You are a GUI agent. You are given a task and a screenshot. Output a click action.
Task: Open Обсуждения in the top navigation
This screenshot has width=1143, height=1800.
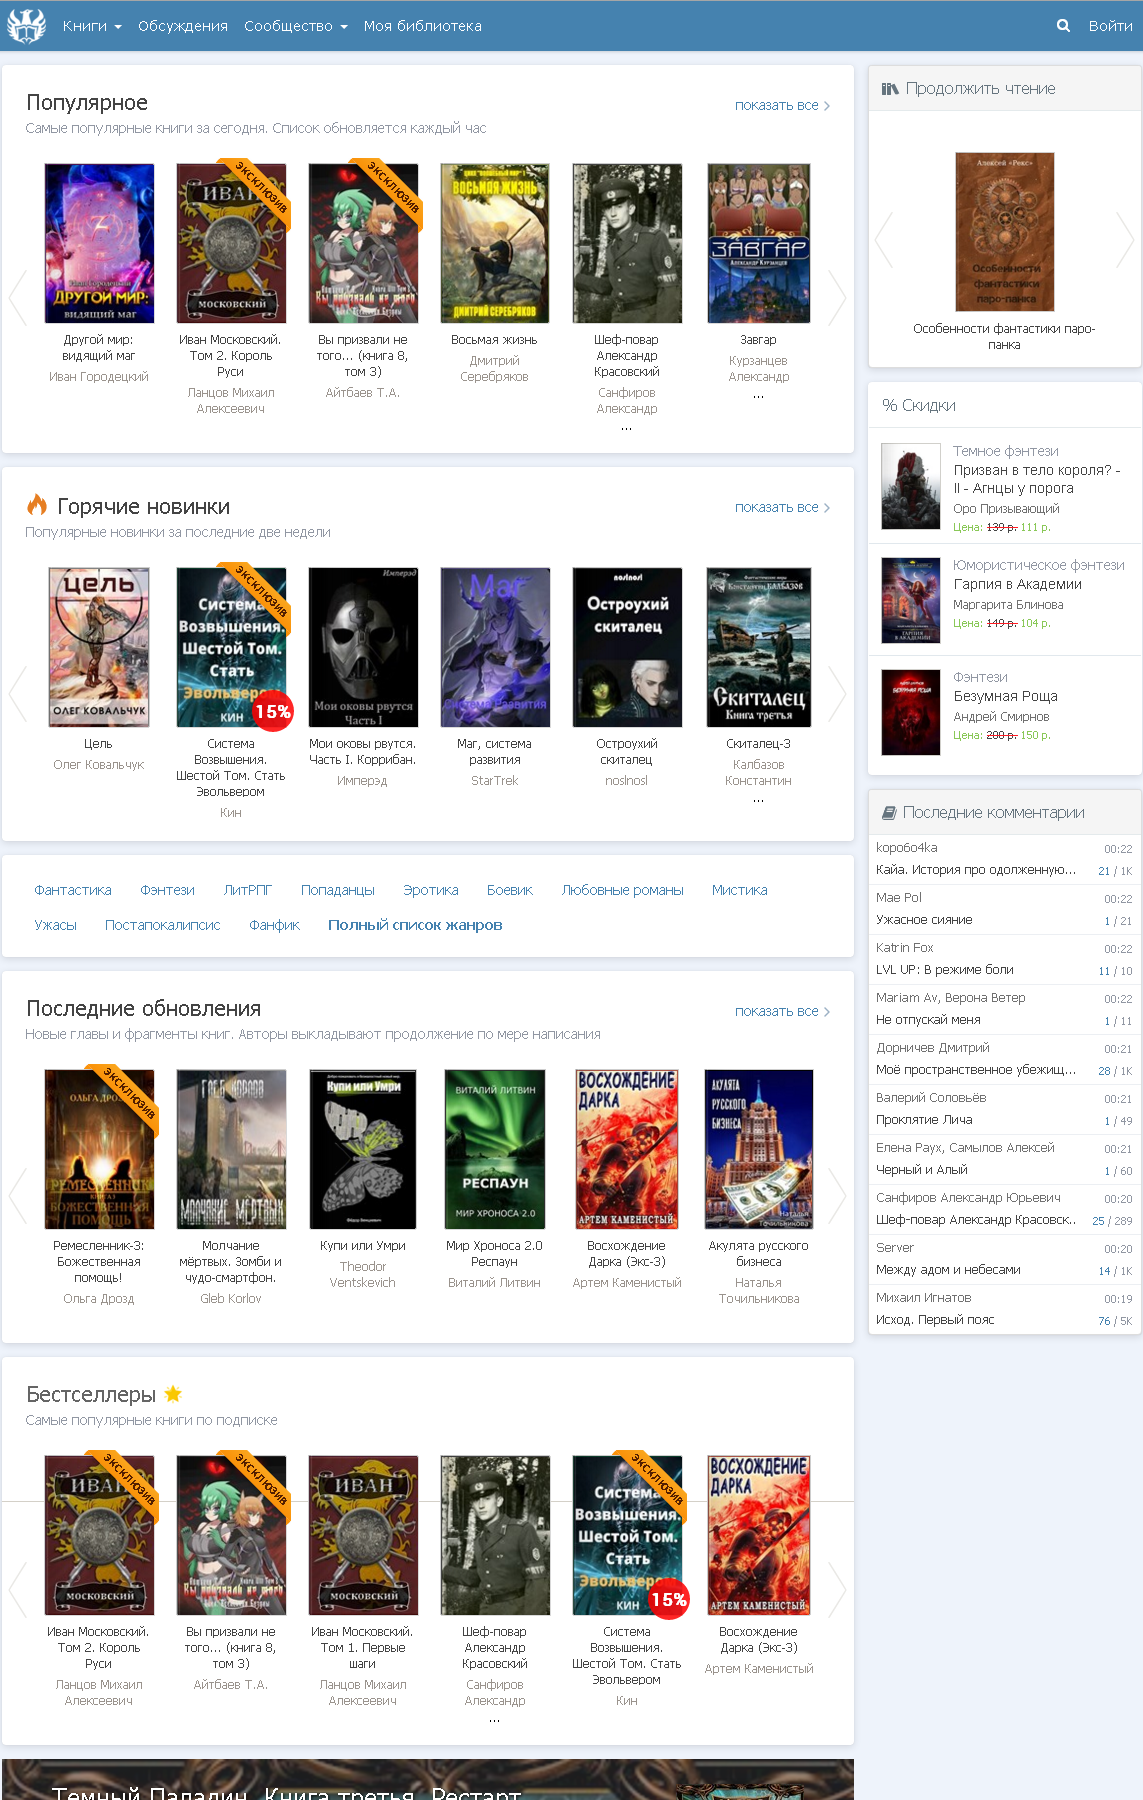pos(183,26)
